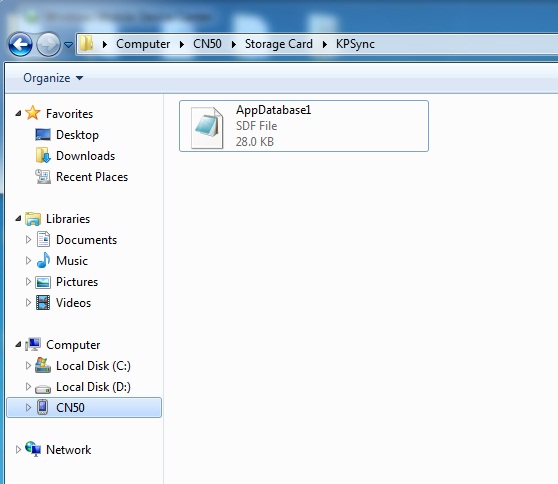Expand Local Disk (C:)
The image size is (558, 484).
28,365
